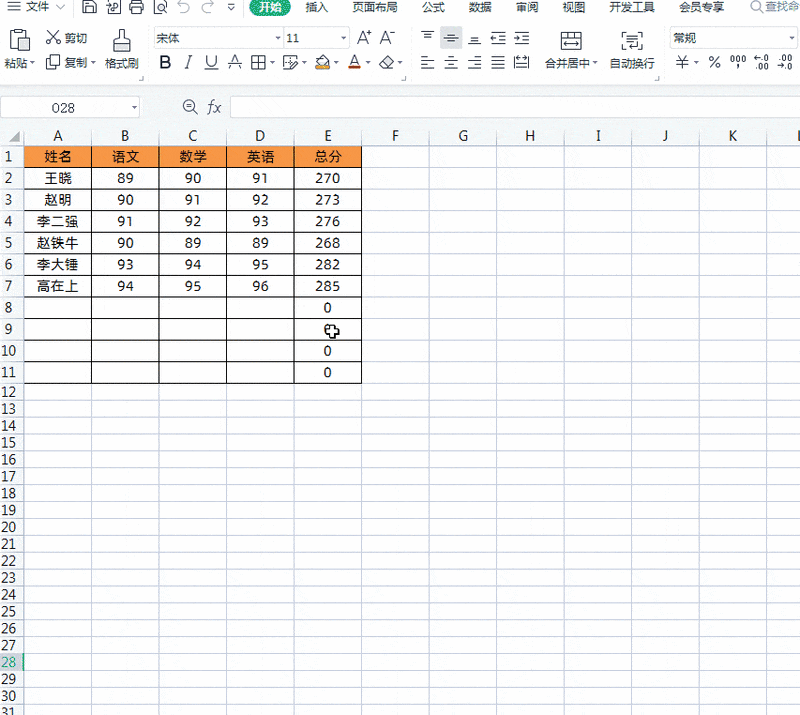The width and height of the screenshot is (800, 715).
Task: Open the 文件 (File) menu
Action: coord(36,7)
